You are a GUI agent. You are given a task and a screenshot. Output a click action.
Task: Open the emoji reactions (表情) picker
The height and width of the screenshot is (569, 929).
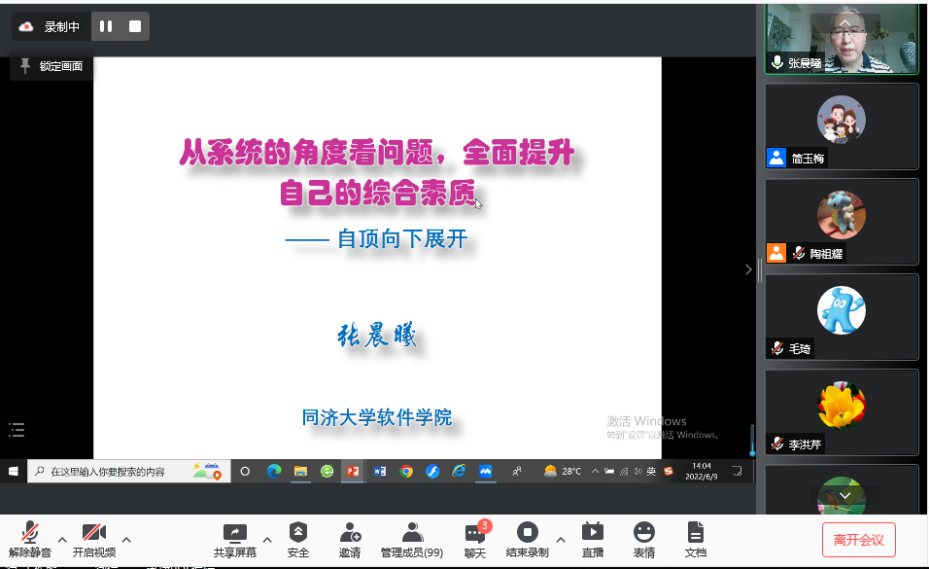coord(644,538)
